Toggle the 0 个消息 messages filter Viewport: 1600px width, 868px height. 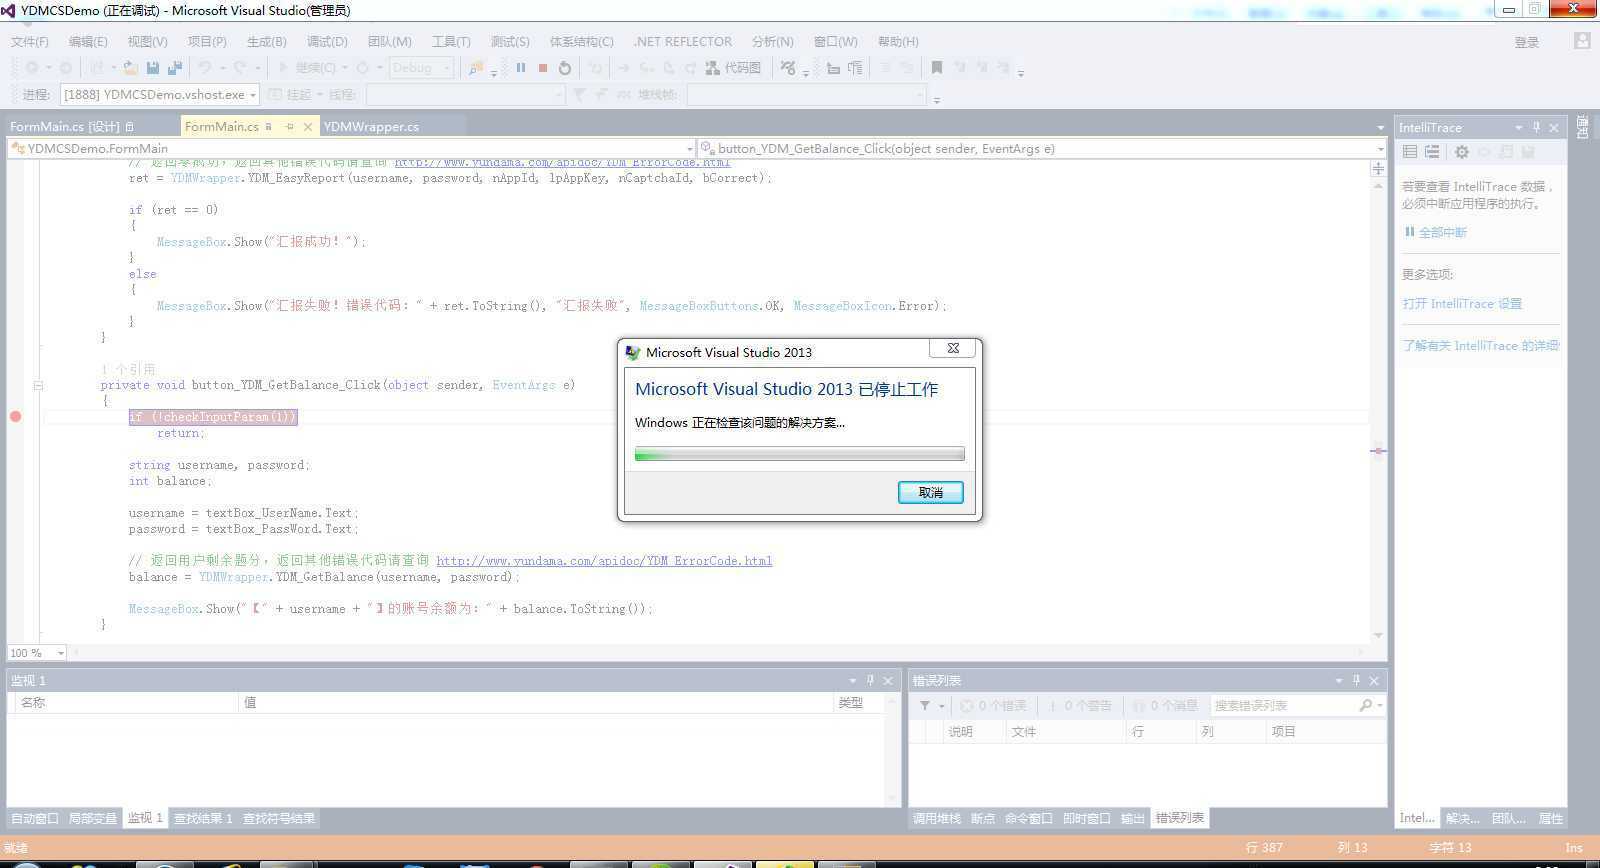point(1165,706)
